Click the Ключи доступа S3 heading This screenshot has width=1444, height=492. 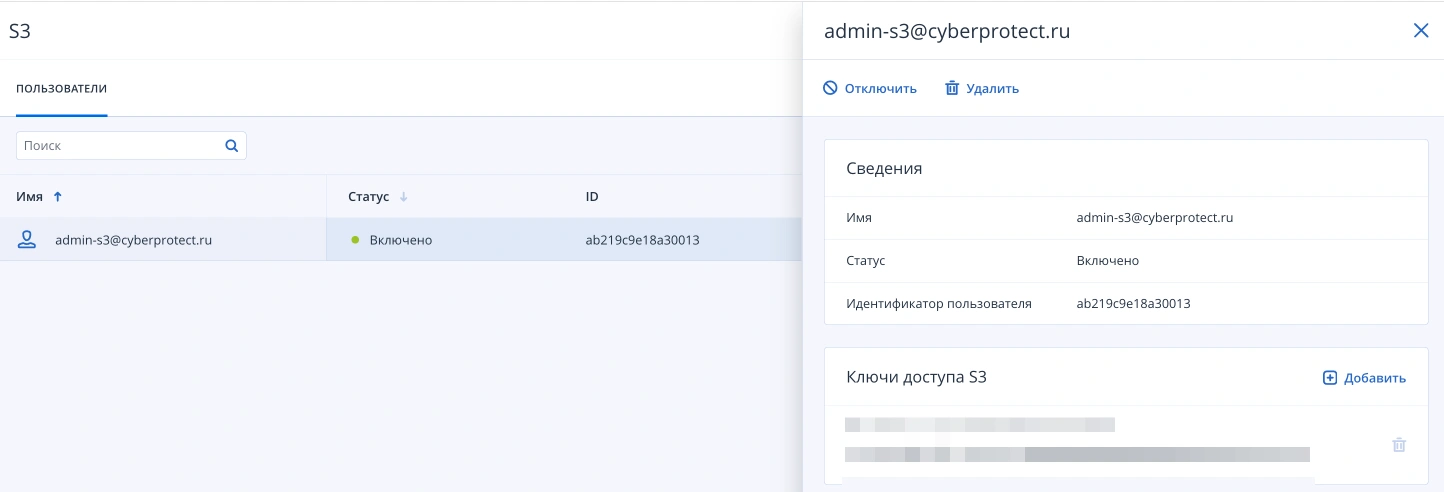(916, 377)
